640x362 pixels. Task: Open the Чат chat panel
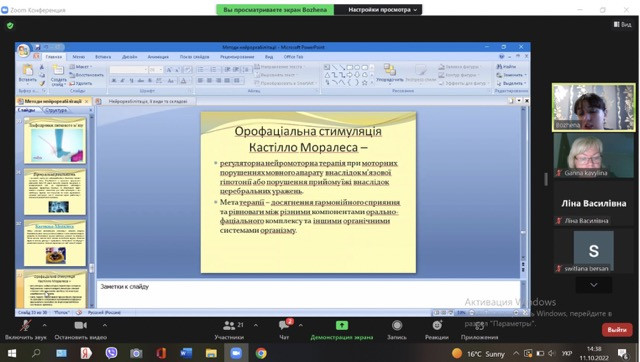coord(284,330)
